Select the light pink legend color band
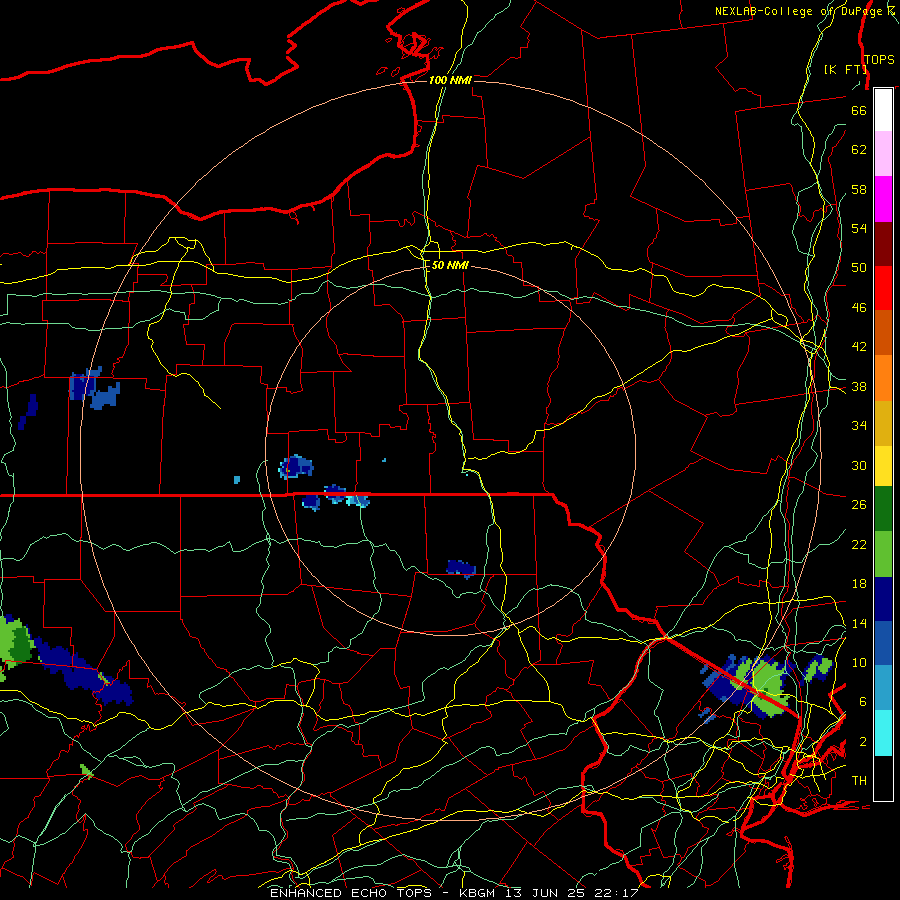The width and height of the screenshot is (900, 900). [x=883, y=154]
